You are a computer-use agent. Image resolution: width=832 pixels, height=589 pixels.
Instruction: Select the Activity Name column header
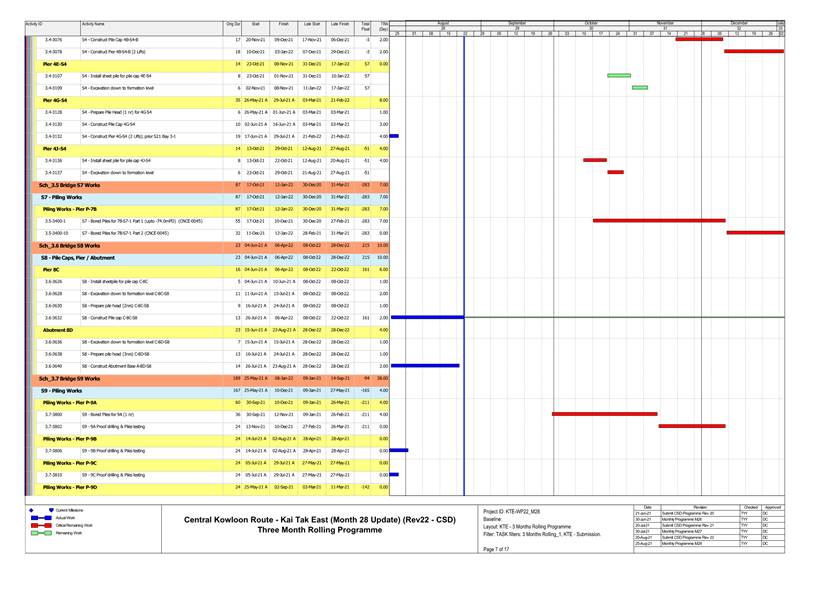(94, 23)
